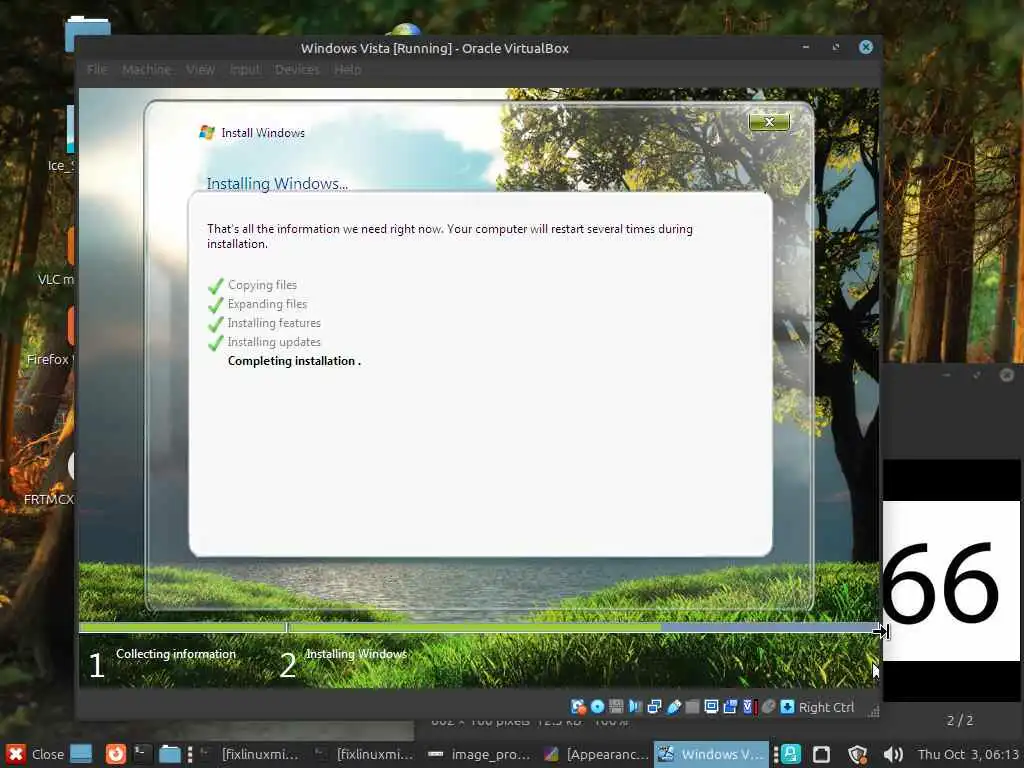Click the 'Installing updates' step text

point(274,342)
